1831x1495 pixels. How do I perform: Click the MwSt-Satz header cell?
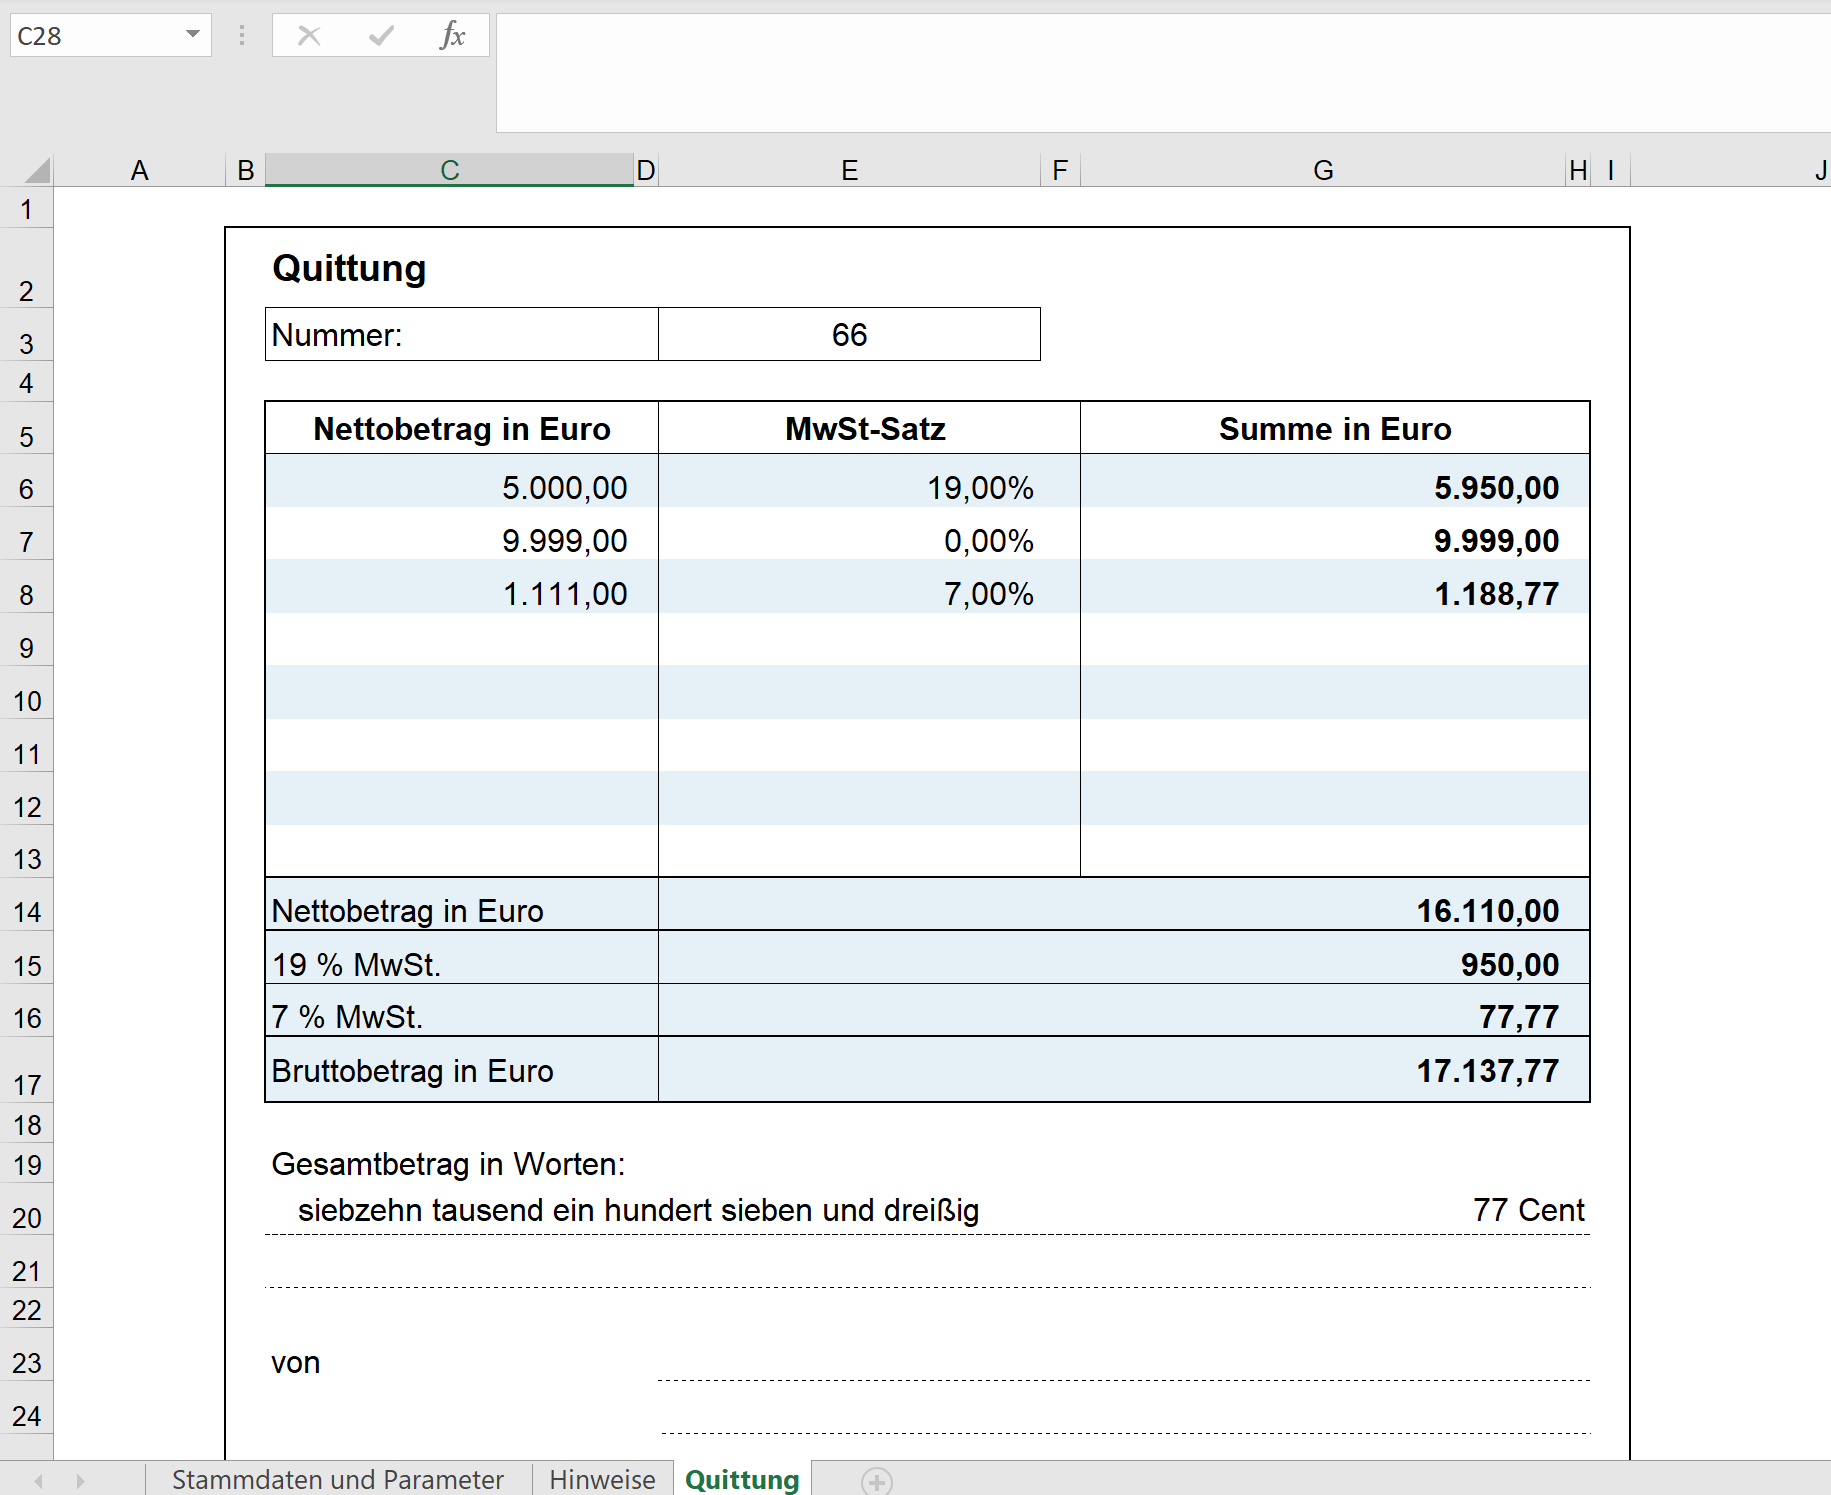(868, 428)
